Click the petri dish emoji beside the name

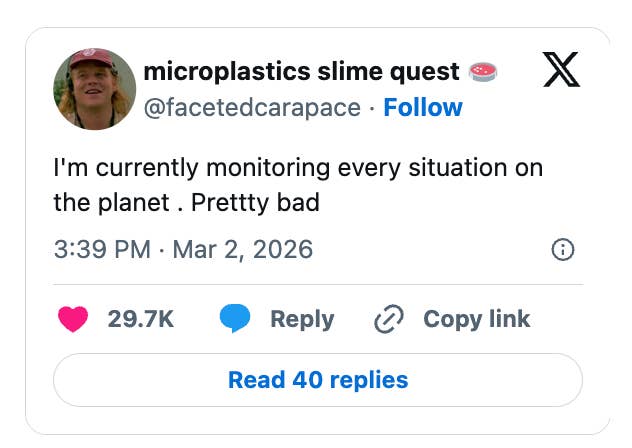coord(483,73)
